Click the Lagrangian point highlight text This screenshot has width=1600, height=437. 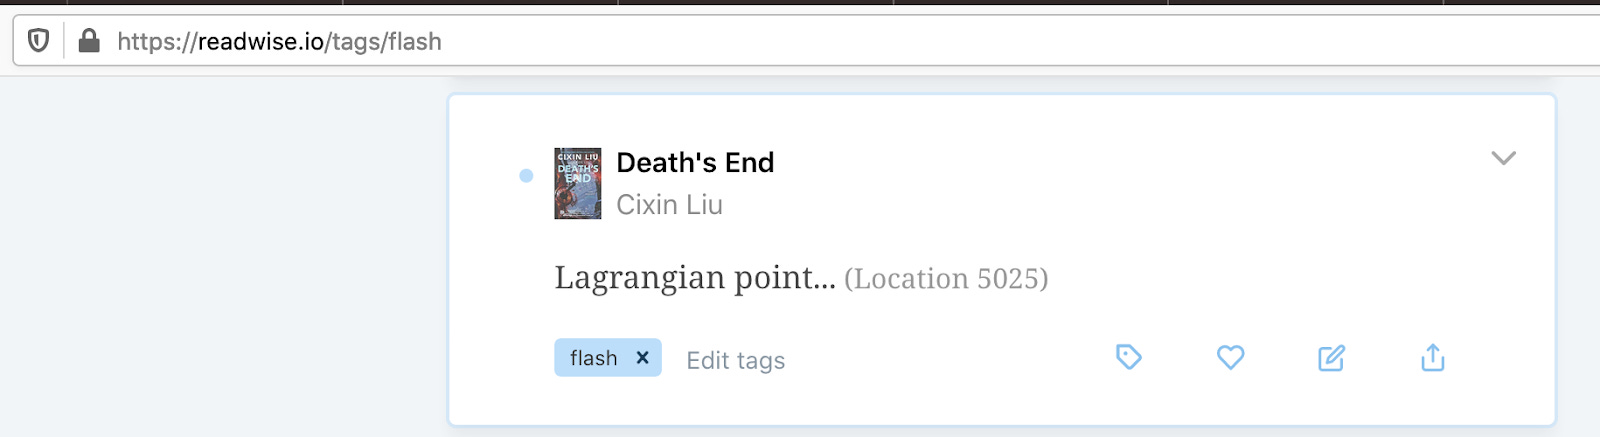(695, 277)
